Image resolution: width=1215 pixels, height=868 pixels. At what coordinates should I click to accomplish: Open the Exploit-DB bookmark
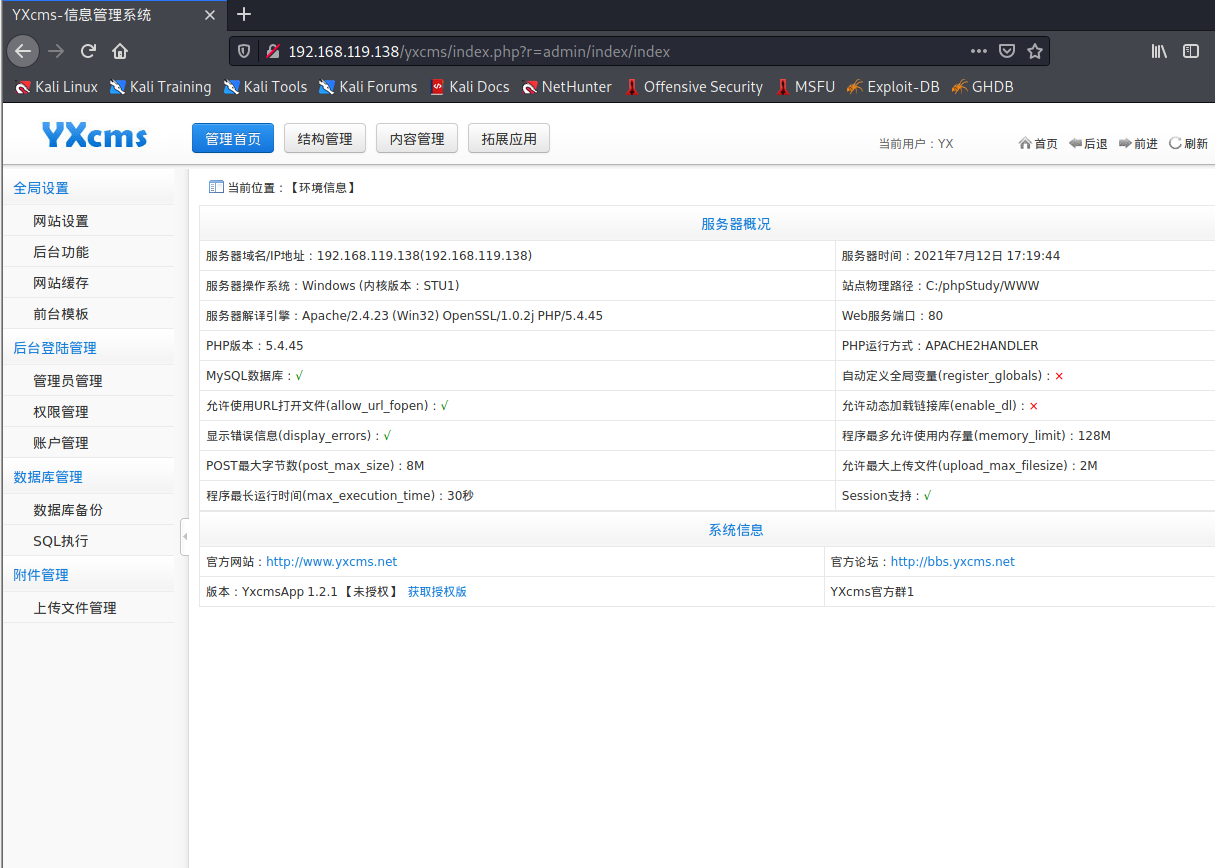pyautogui.click(x=893, y=87)
